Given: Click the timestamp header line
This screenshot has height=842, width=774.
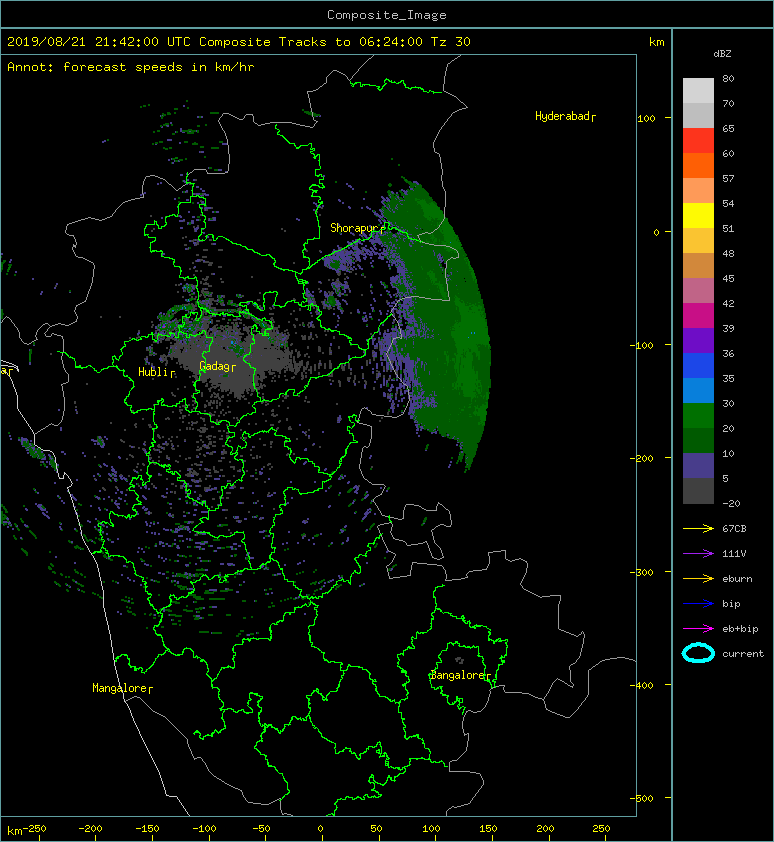Looking at the screenshot, I should [x=239, y=42].
